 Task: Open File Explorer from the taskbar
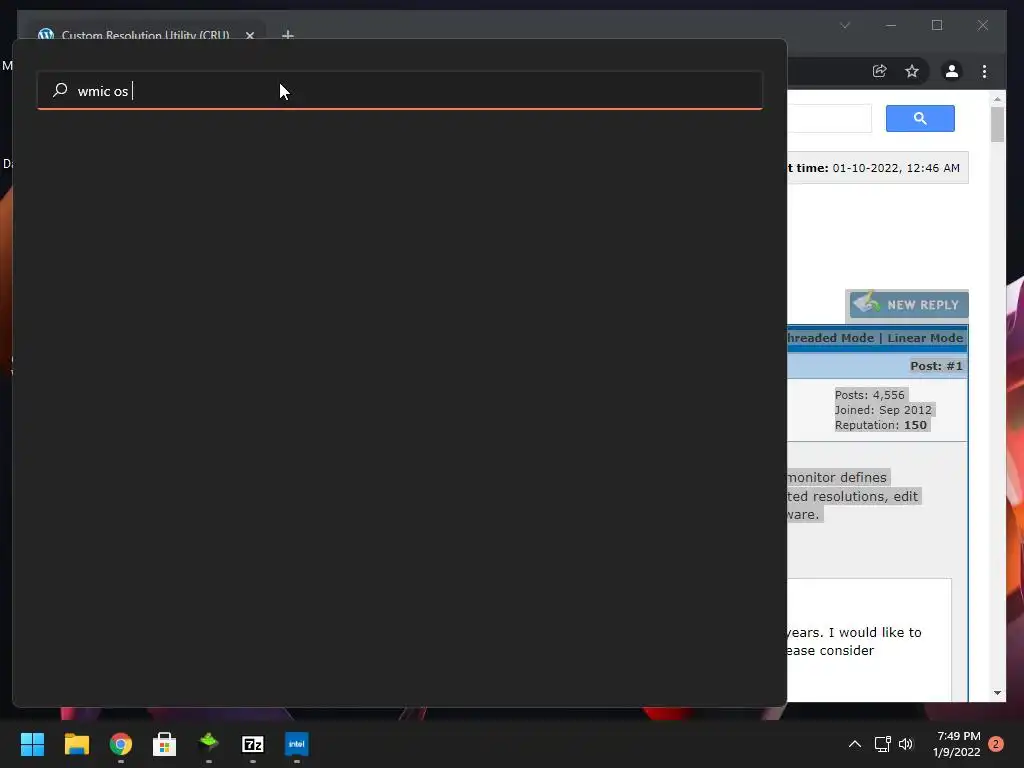[x=76, y=744]
